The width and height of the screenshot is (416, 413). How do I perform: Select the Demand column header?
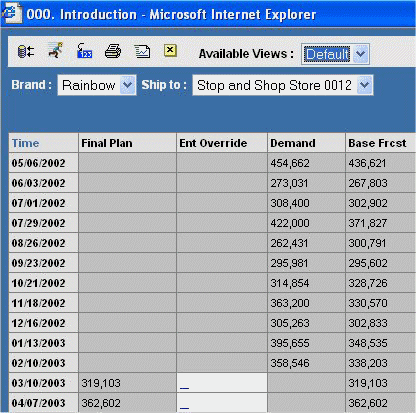point(306,143)
